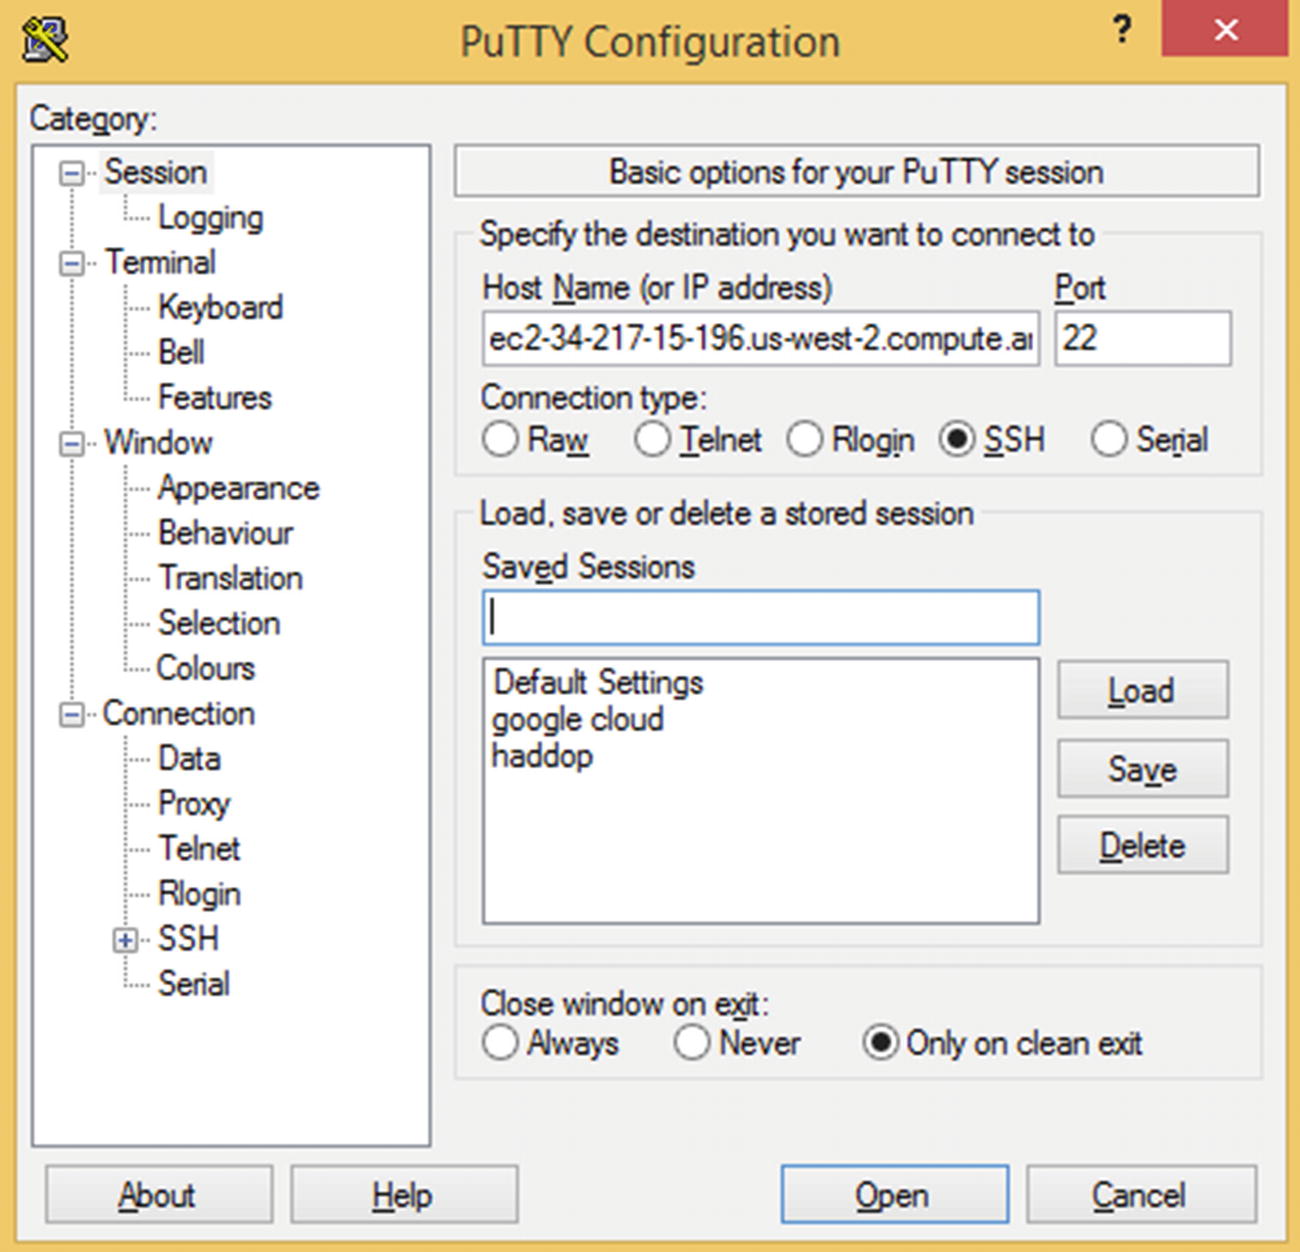Go to the Proxy settings category
The width and height of the screenshot is (1300, 1252).
[194, 803]
